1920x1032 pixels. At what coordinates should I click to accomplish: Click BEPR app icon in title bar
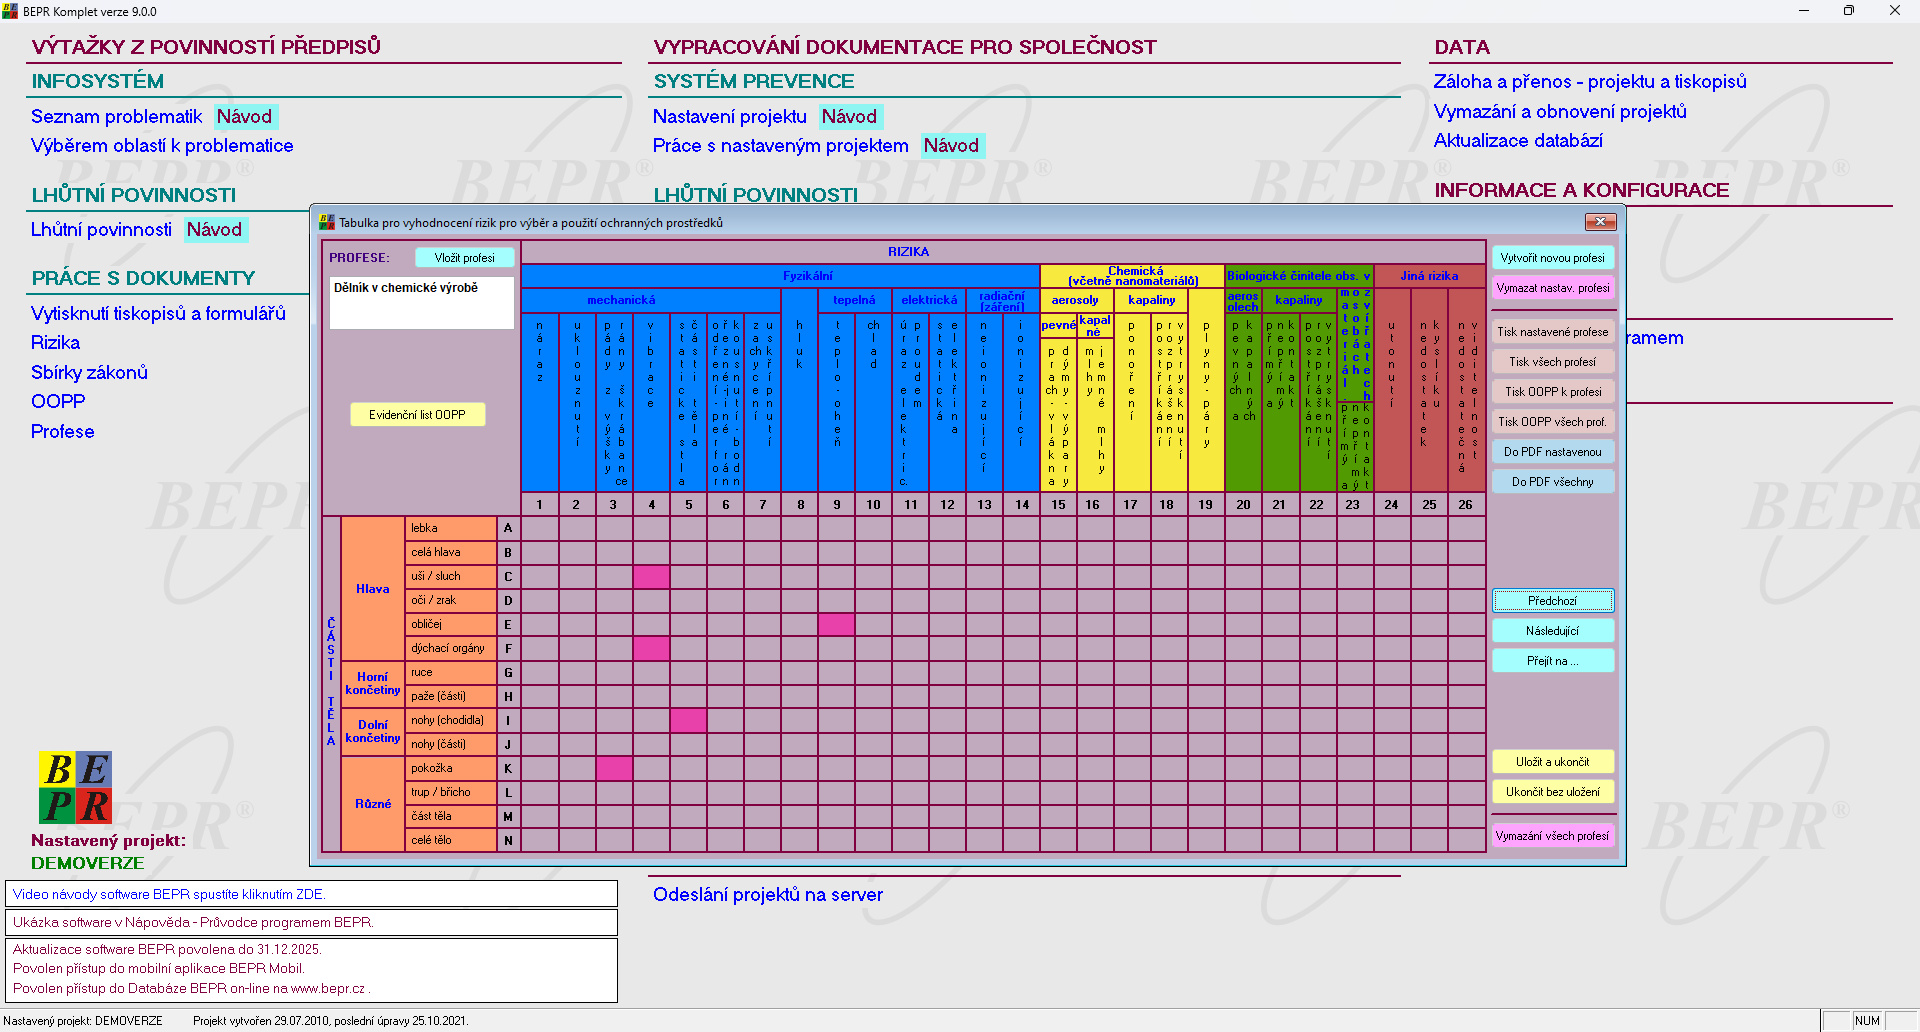[10, 11]
